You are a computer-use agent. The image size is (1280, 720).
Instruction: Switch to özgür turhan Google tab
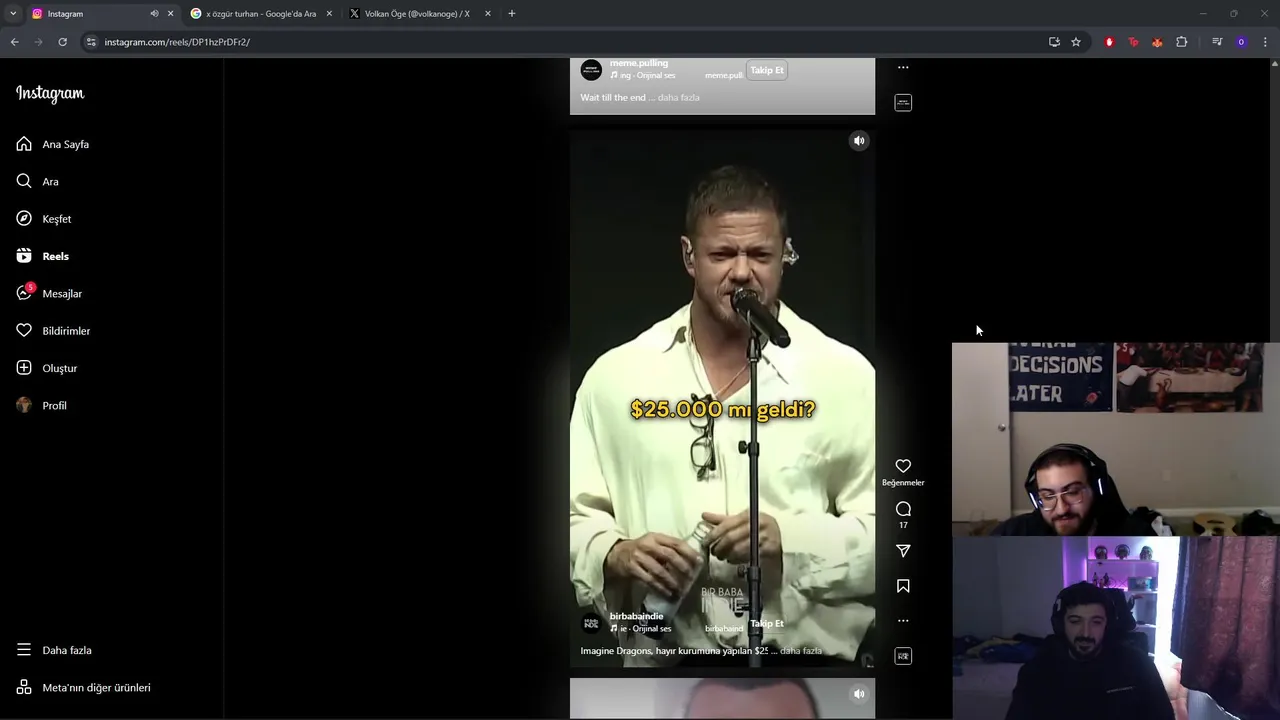[262, 14]
